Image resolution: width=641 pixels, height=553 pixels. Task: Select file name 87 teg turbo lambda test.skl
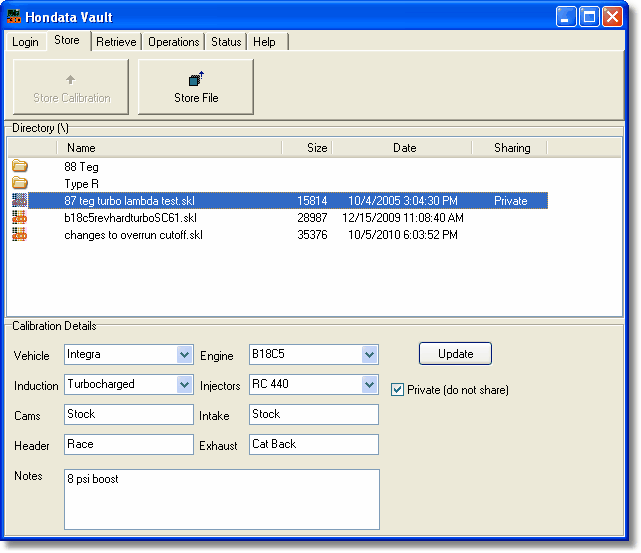pos(129,201)
